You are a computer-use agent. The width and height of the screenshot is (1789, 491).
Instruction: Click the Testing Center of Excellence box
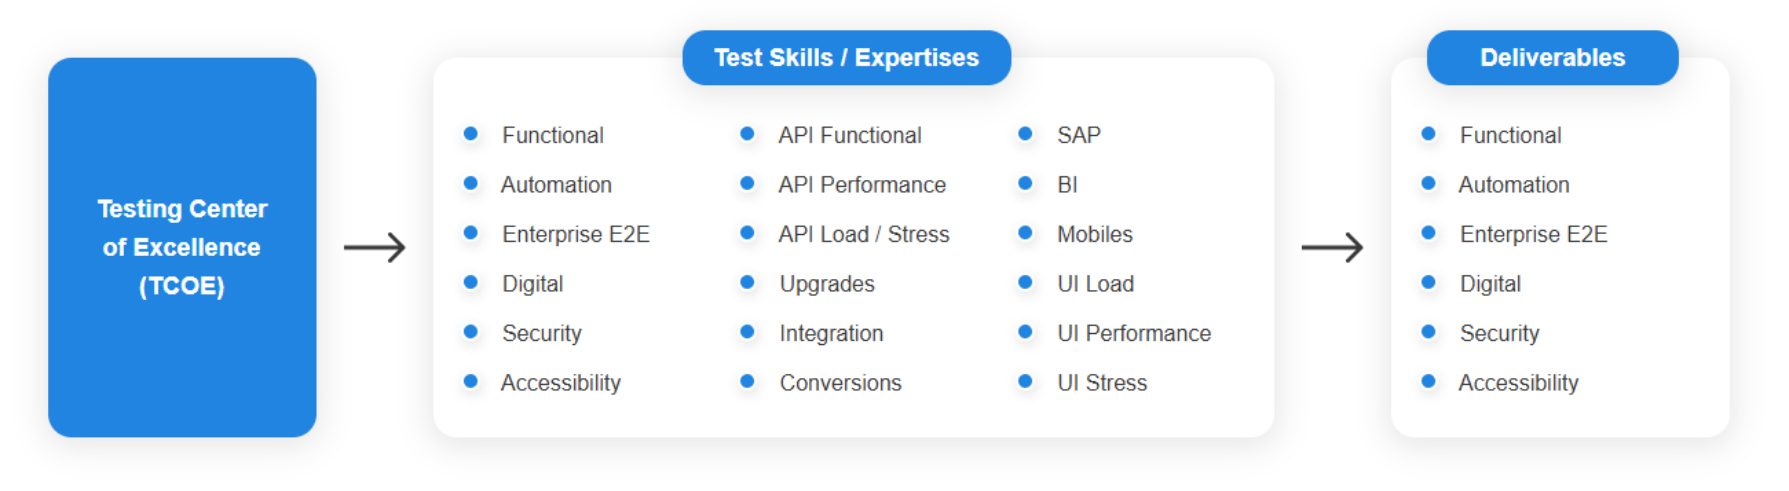tap(182, 247)
